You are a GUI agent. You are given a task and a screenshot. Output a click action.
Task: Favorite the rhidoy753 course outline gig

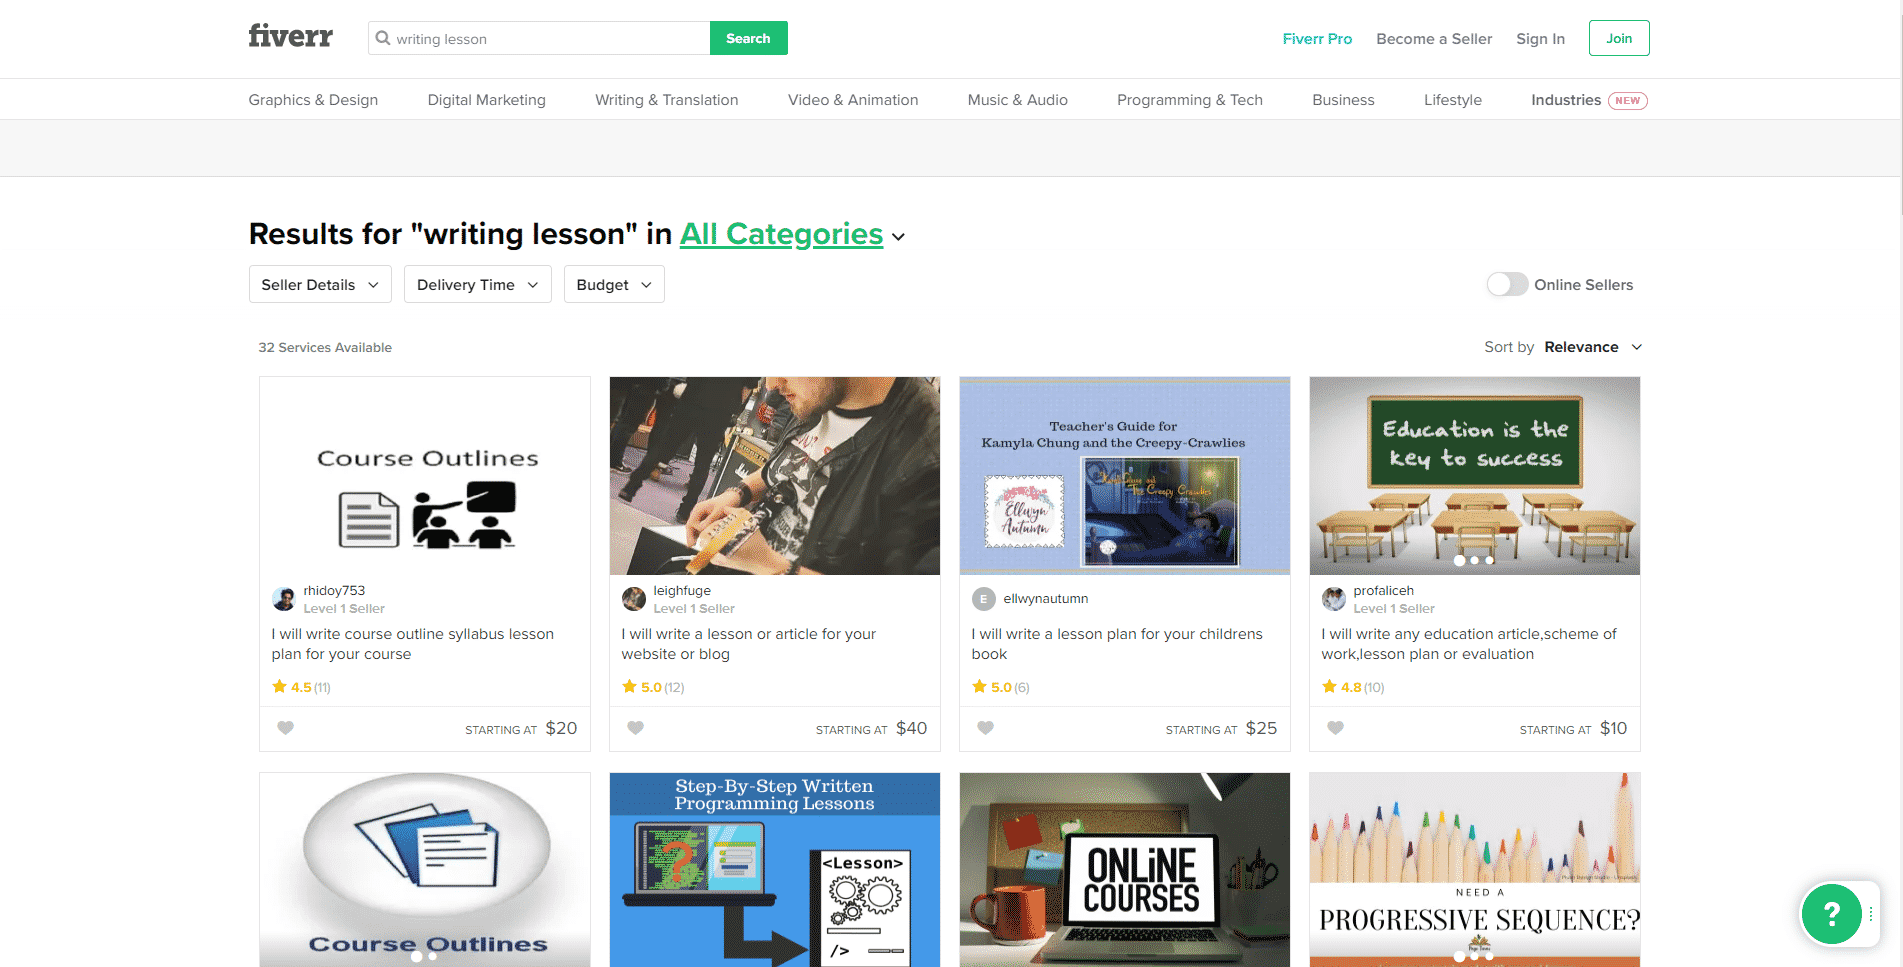pos(286,728)
